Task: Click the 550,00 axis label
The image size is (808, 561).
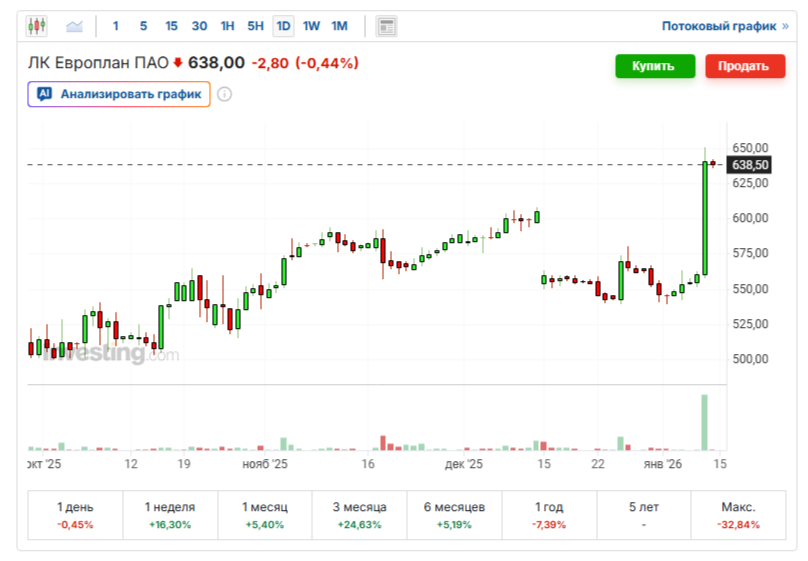Action: click(750, 288)
